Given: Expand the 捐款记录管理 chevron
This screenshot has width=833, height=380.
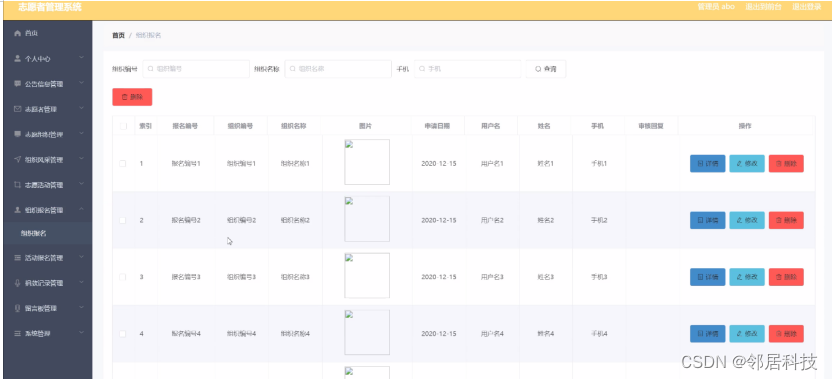Looking at the screenshot, I should click(x=82, y=282).
